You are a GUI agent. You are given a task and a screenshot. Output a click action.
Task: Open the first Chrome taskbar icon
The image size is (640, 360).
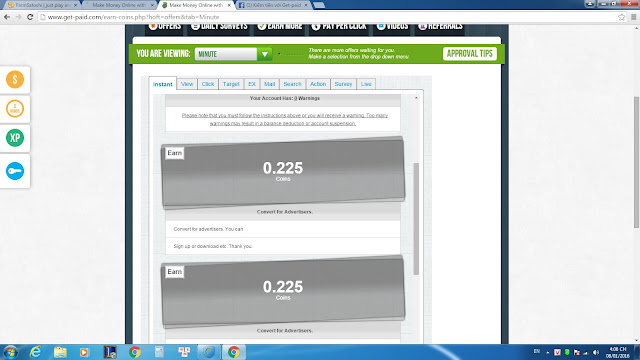coord(135,352)
